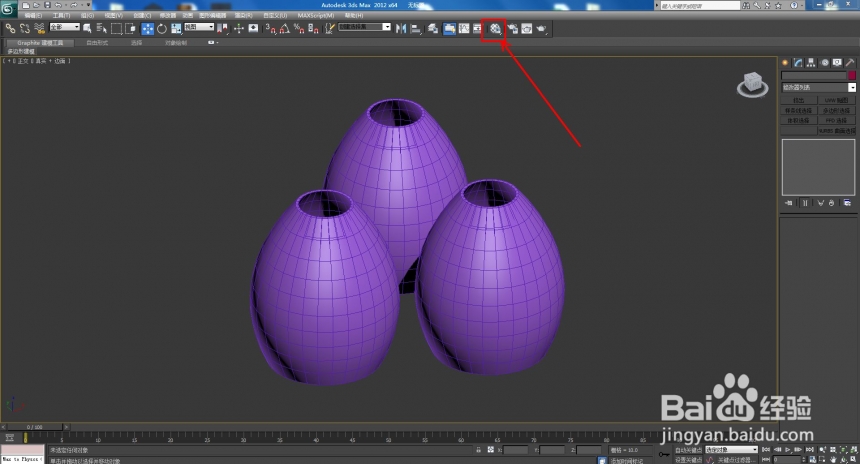The image size is (860, 464).
Task: Open the Hierarchy command panel tab
Action: pyautogui.click(x=811, y=63)
